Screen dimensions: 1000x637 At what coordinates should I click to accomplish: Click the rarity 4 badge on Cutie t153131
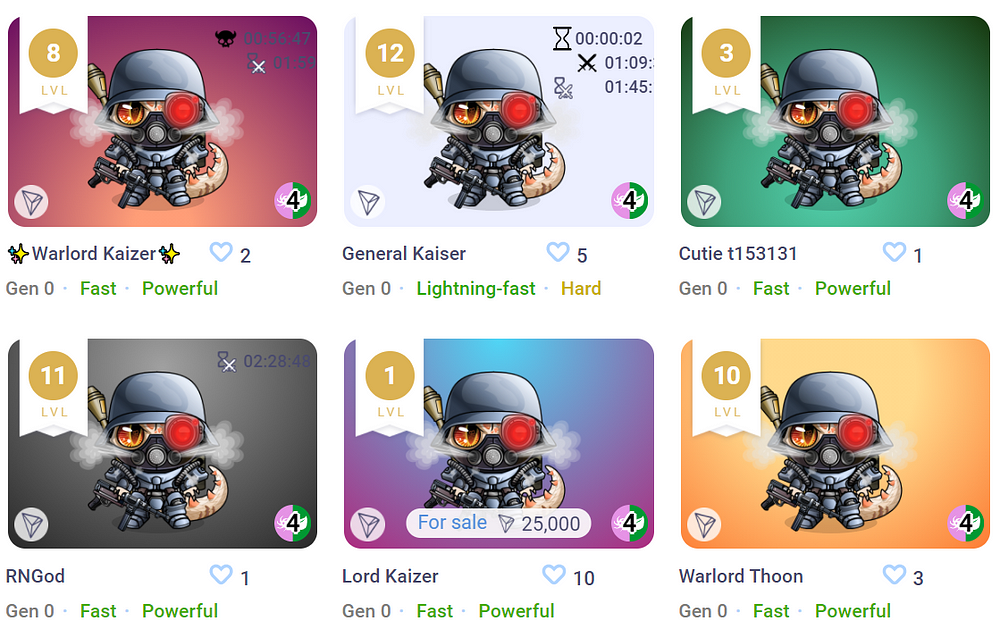[x=966, y=200]
